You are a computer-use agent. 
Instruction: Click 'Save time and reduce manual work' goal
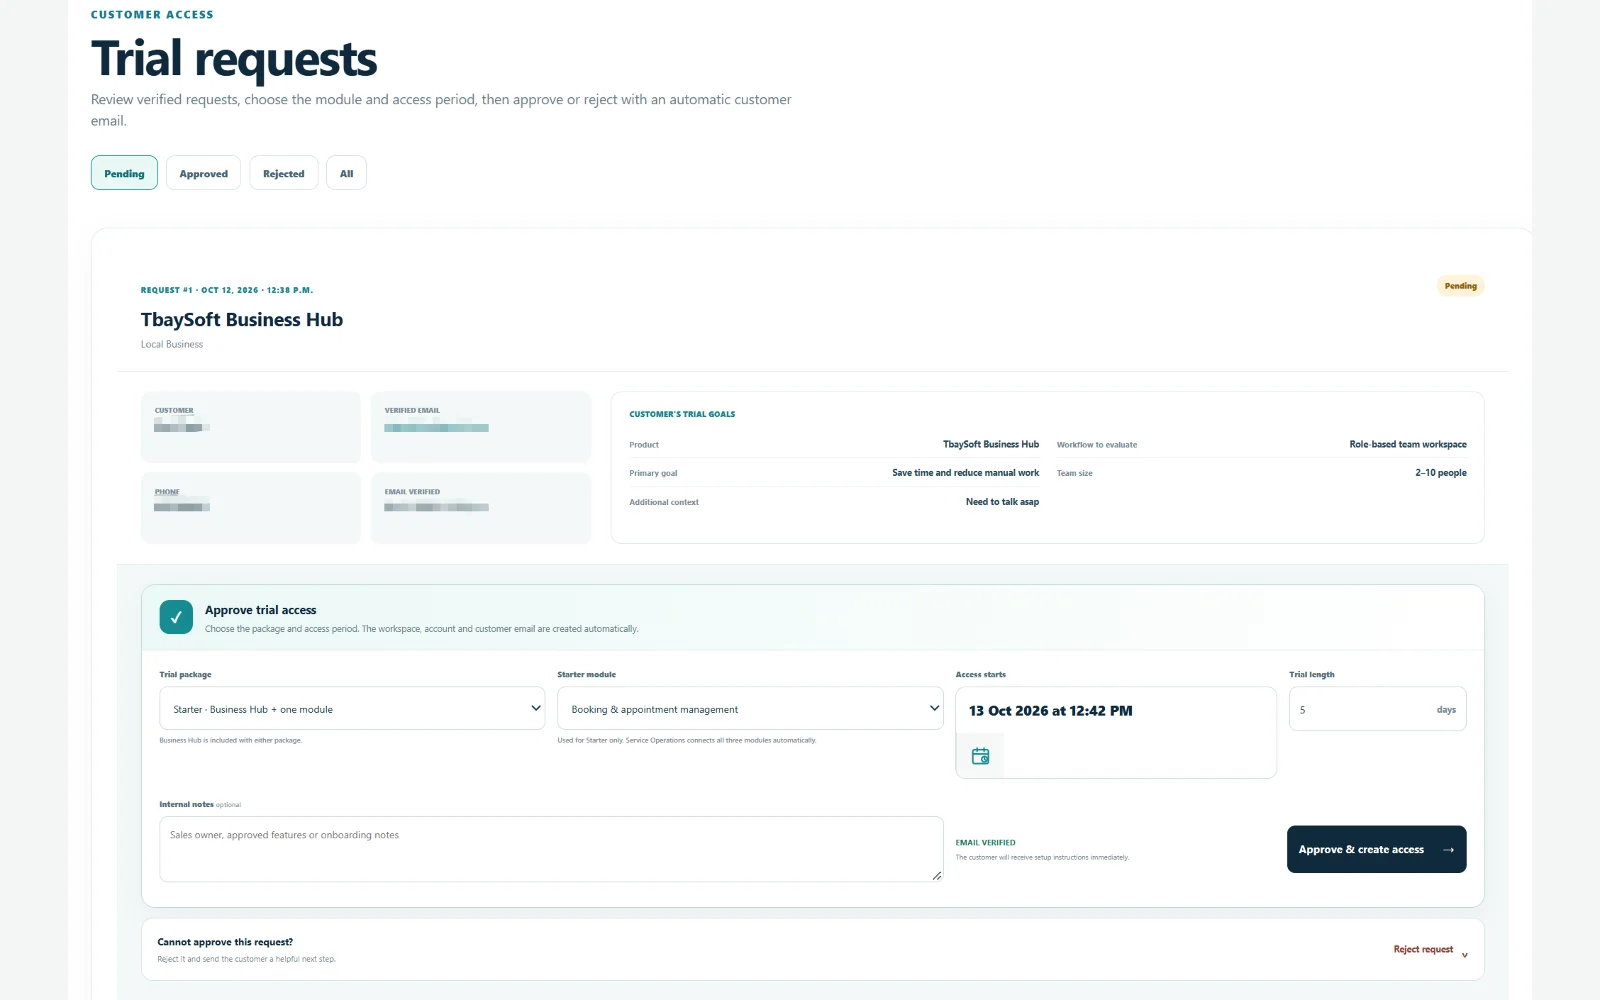(965, 473)
